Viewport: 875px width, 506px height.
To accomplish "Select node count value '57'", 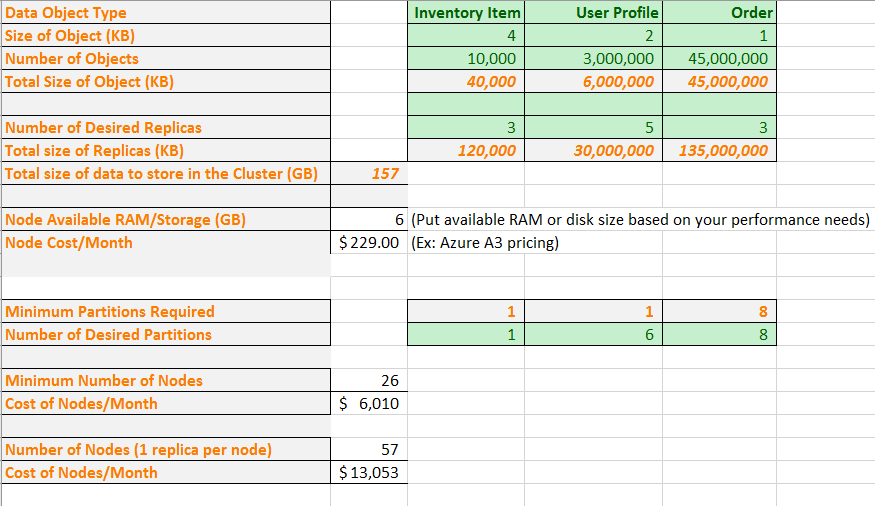I will click(369, 449).
